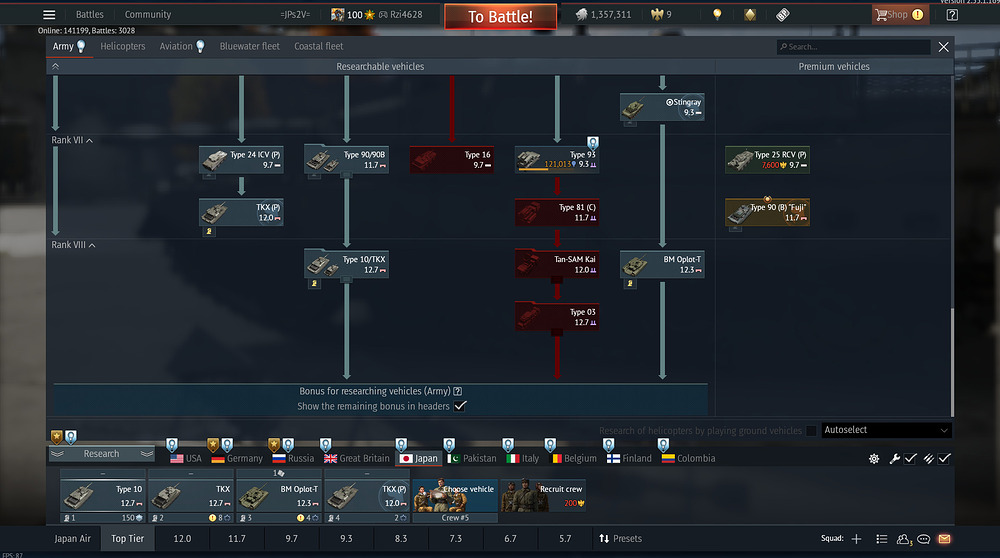Open the help question mark icon
The height and width of the screenshot is (558, 1000).
pos(952,15)
